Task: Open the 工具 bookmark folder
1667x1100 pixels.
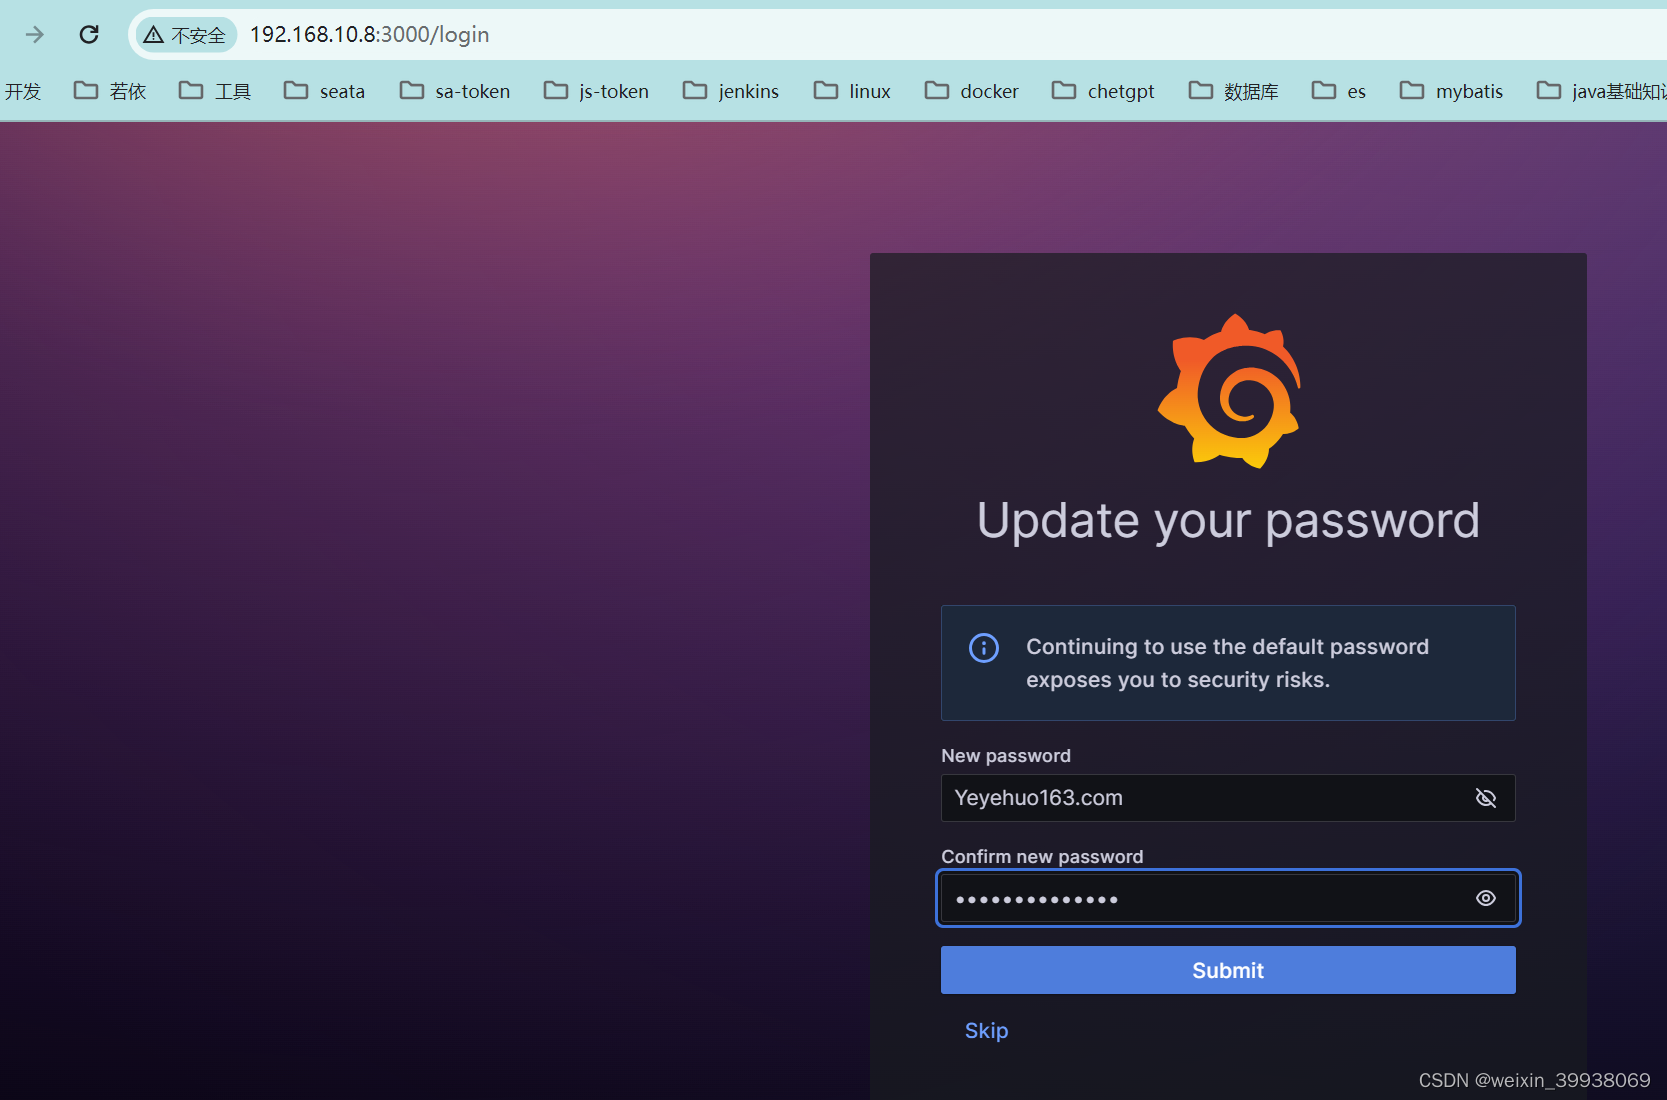Action: [215, 91]
